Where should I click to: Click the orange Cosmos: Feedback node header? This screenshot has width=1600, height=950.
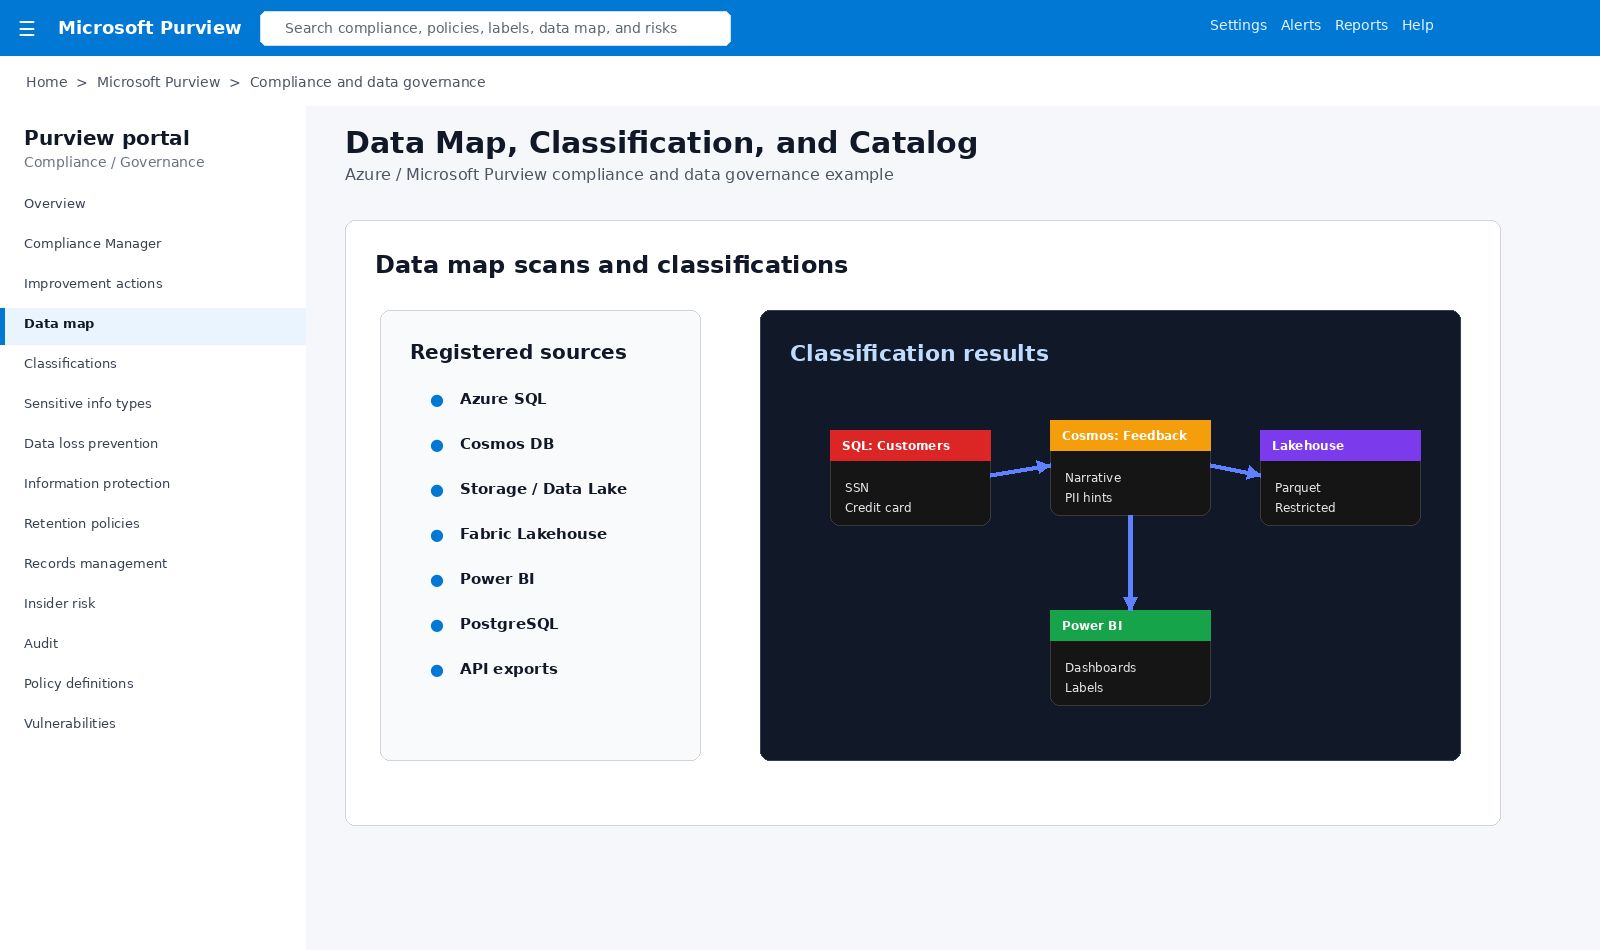pyautogui.click(x=1130, y=436)
